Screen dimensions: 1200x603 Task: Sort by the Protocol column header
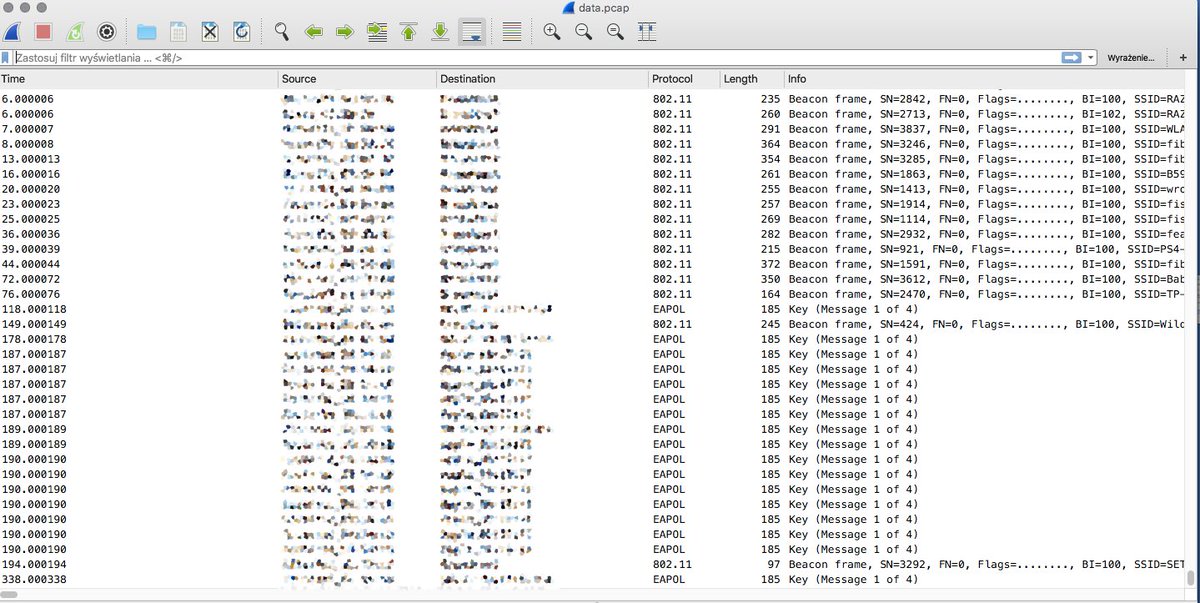[x=684, y=79]
